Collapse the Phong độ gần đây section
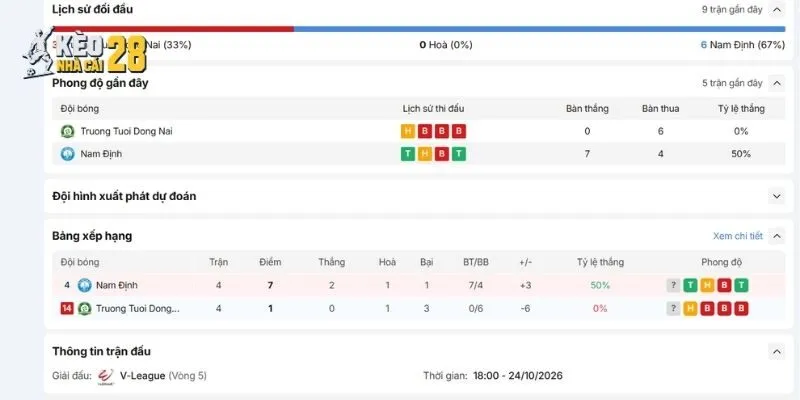Image resolution: width=800 pixels, height=400 pixels. (x=777, y=83)
